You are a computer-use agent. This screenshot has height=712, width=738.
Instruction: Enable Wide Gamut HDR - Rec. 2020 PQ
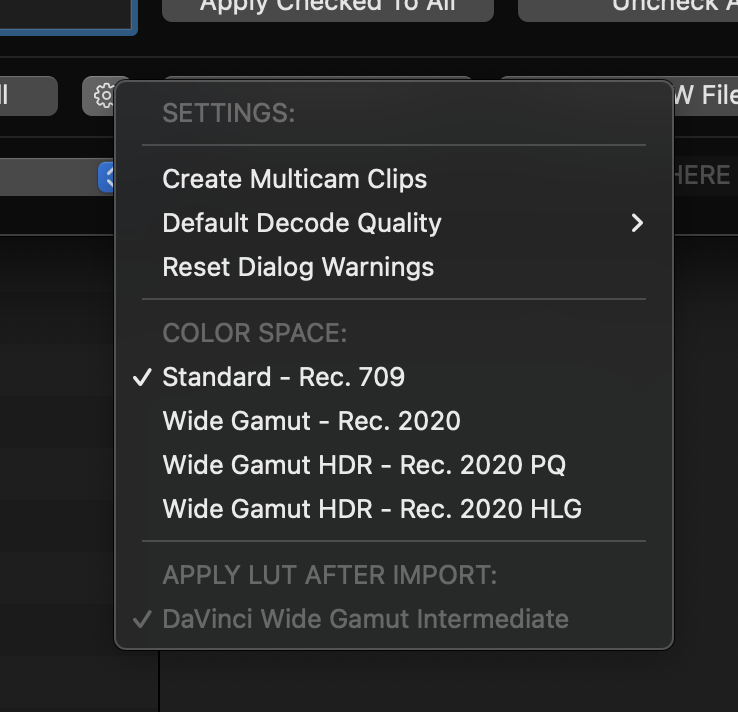(364, 465)
